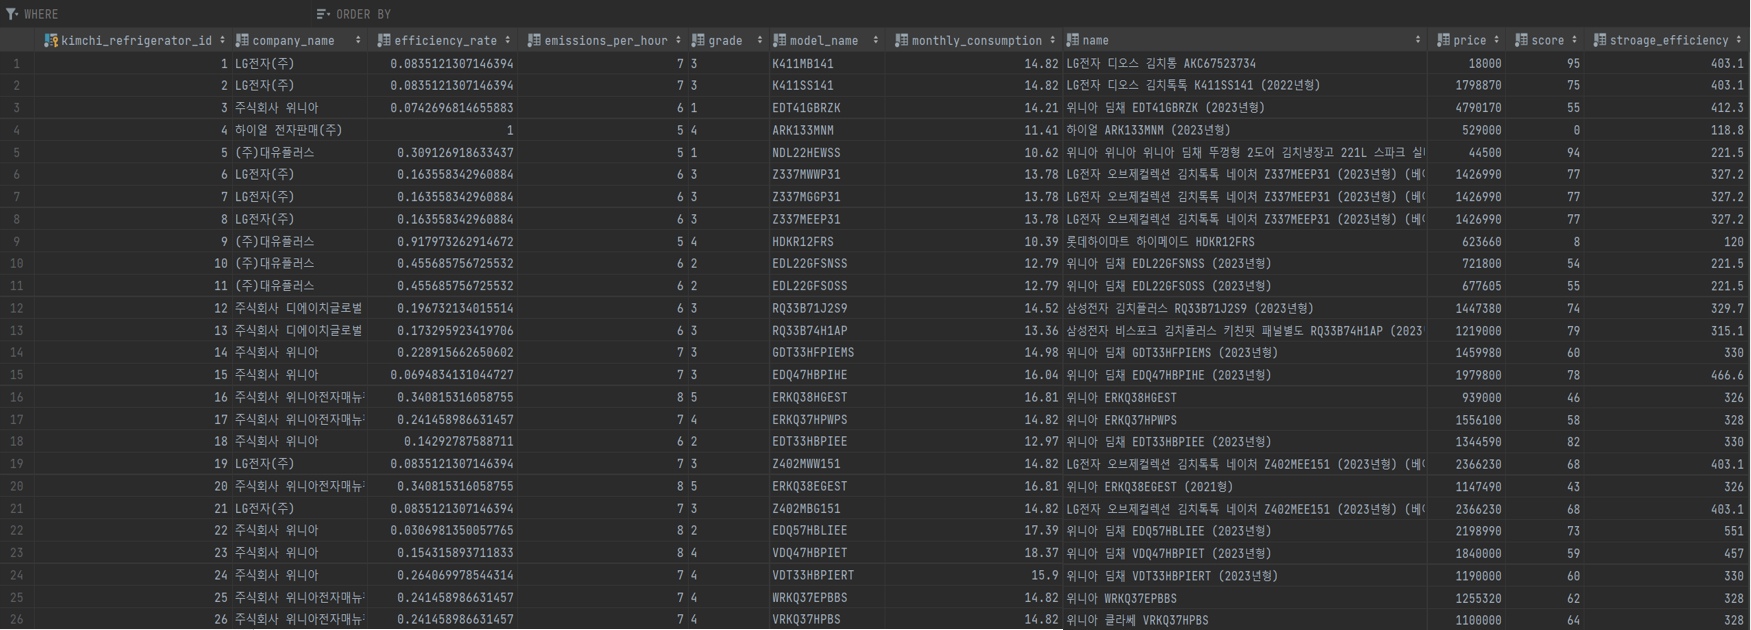Select the efficiency_rate cell 0.309126918633437
Viewport: 1751px width, 630px height.
(441, 152)
